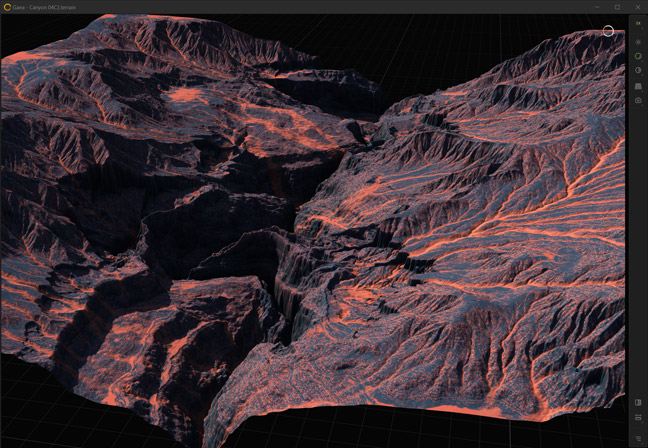The width and height of the screenshot is (648, 448).
Task: Close the Gaea application window
Action: (637, 7)
